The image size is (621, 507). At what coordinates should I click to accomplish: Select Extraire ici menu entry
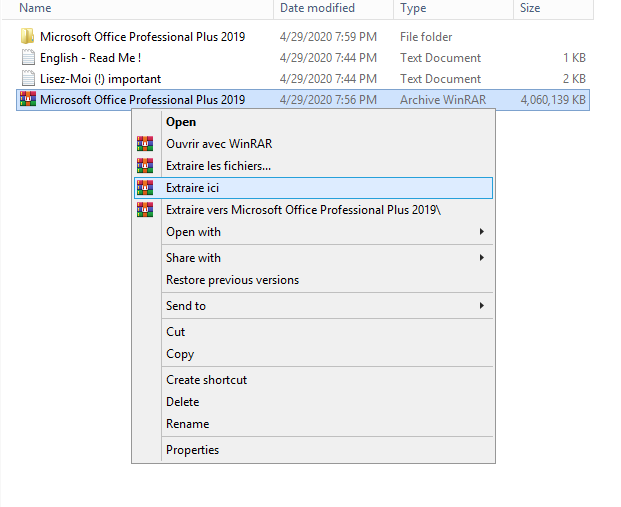[313, 188]
